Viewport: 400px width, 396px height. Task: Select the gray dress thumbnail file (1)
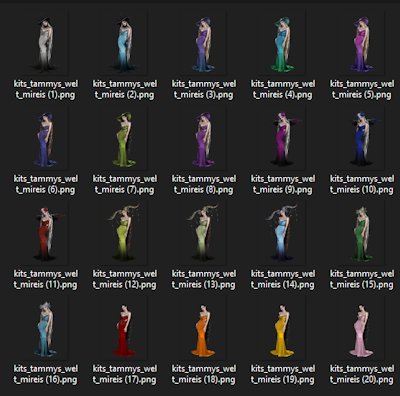click(x=46, y=43)
